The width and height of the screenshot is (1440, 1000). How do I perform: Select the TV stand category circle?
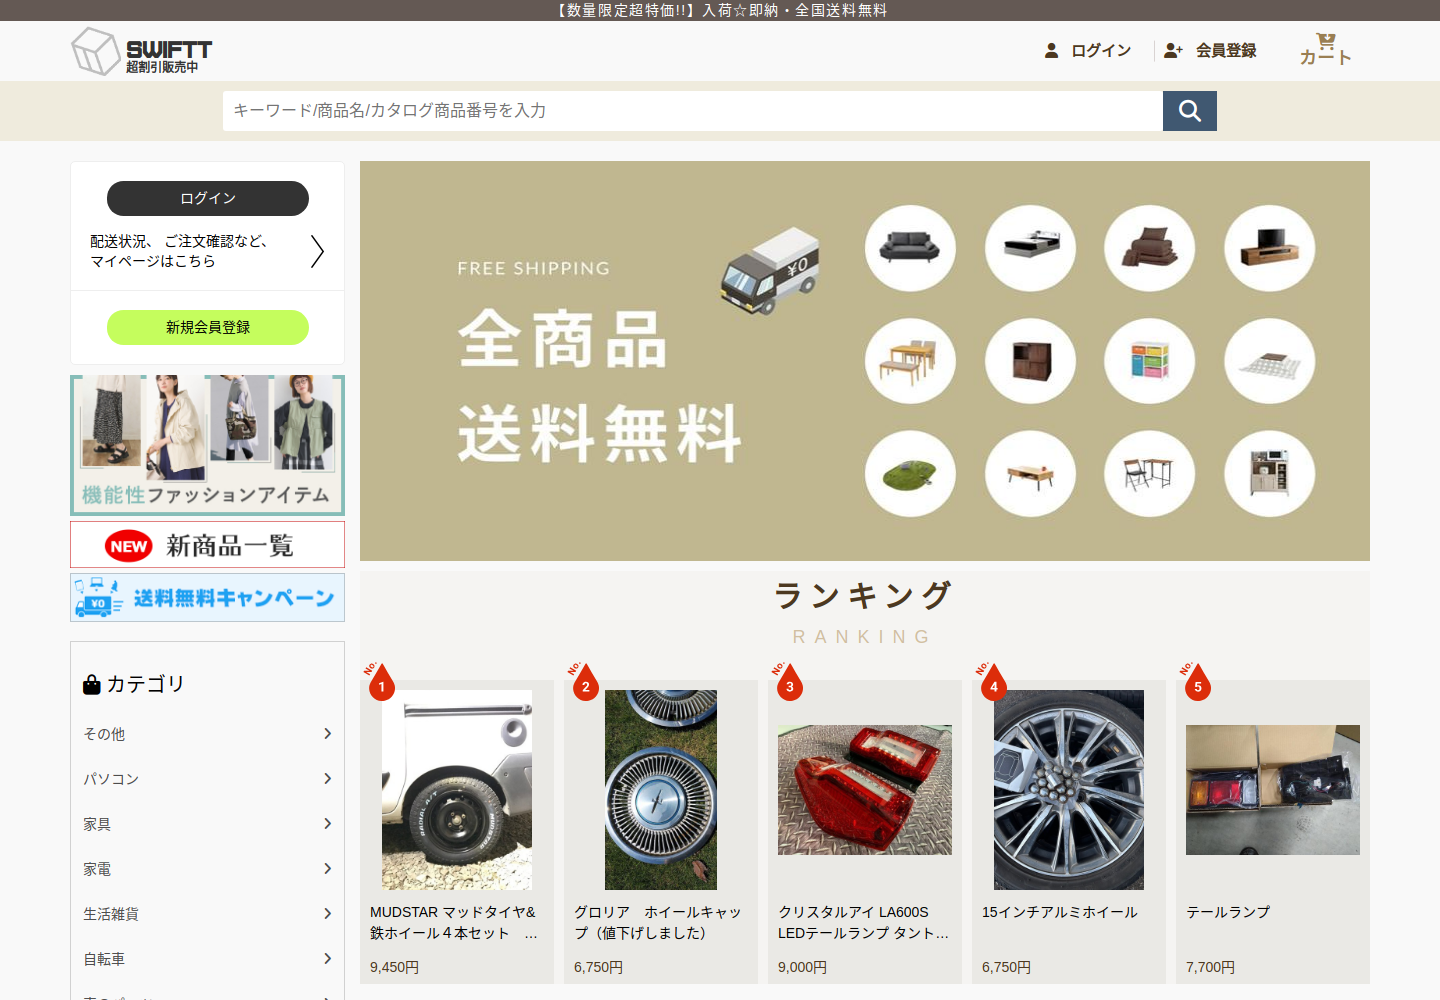pyautogui.click(x=1270, y=248)
